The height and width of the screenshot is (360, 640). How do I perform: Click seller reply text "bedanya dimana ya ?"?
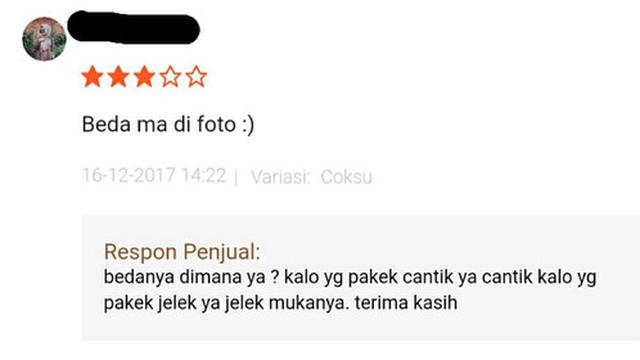point(191,278)
